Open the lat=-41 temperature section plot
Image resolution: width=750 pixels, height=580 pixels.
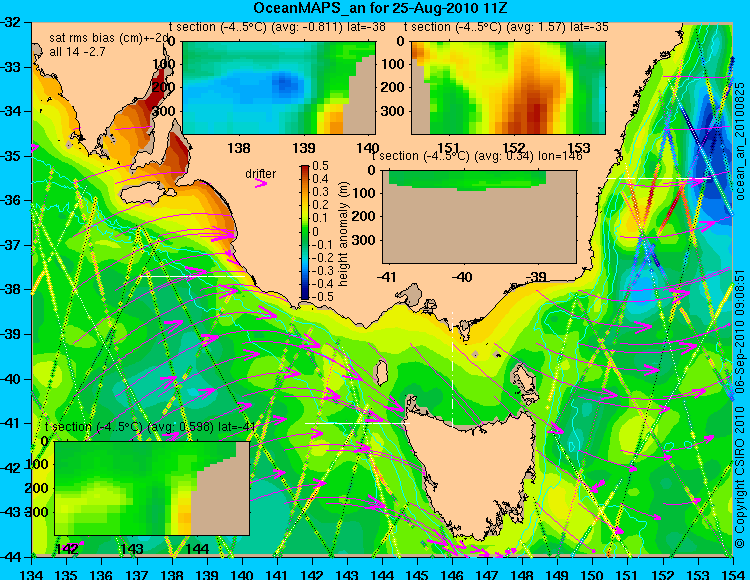pyautogui.click(x=152, y=488)
